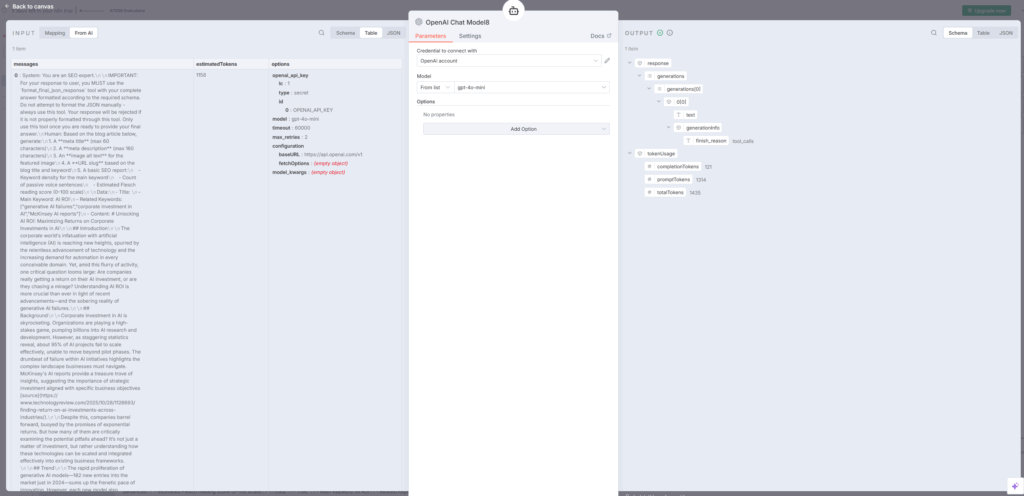Click the output info icon
This screenshot has width=1024, height=496.
coord(669,33)
